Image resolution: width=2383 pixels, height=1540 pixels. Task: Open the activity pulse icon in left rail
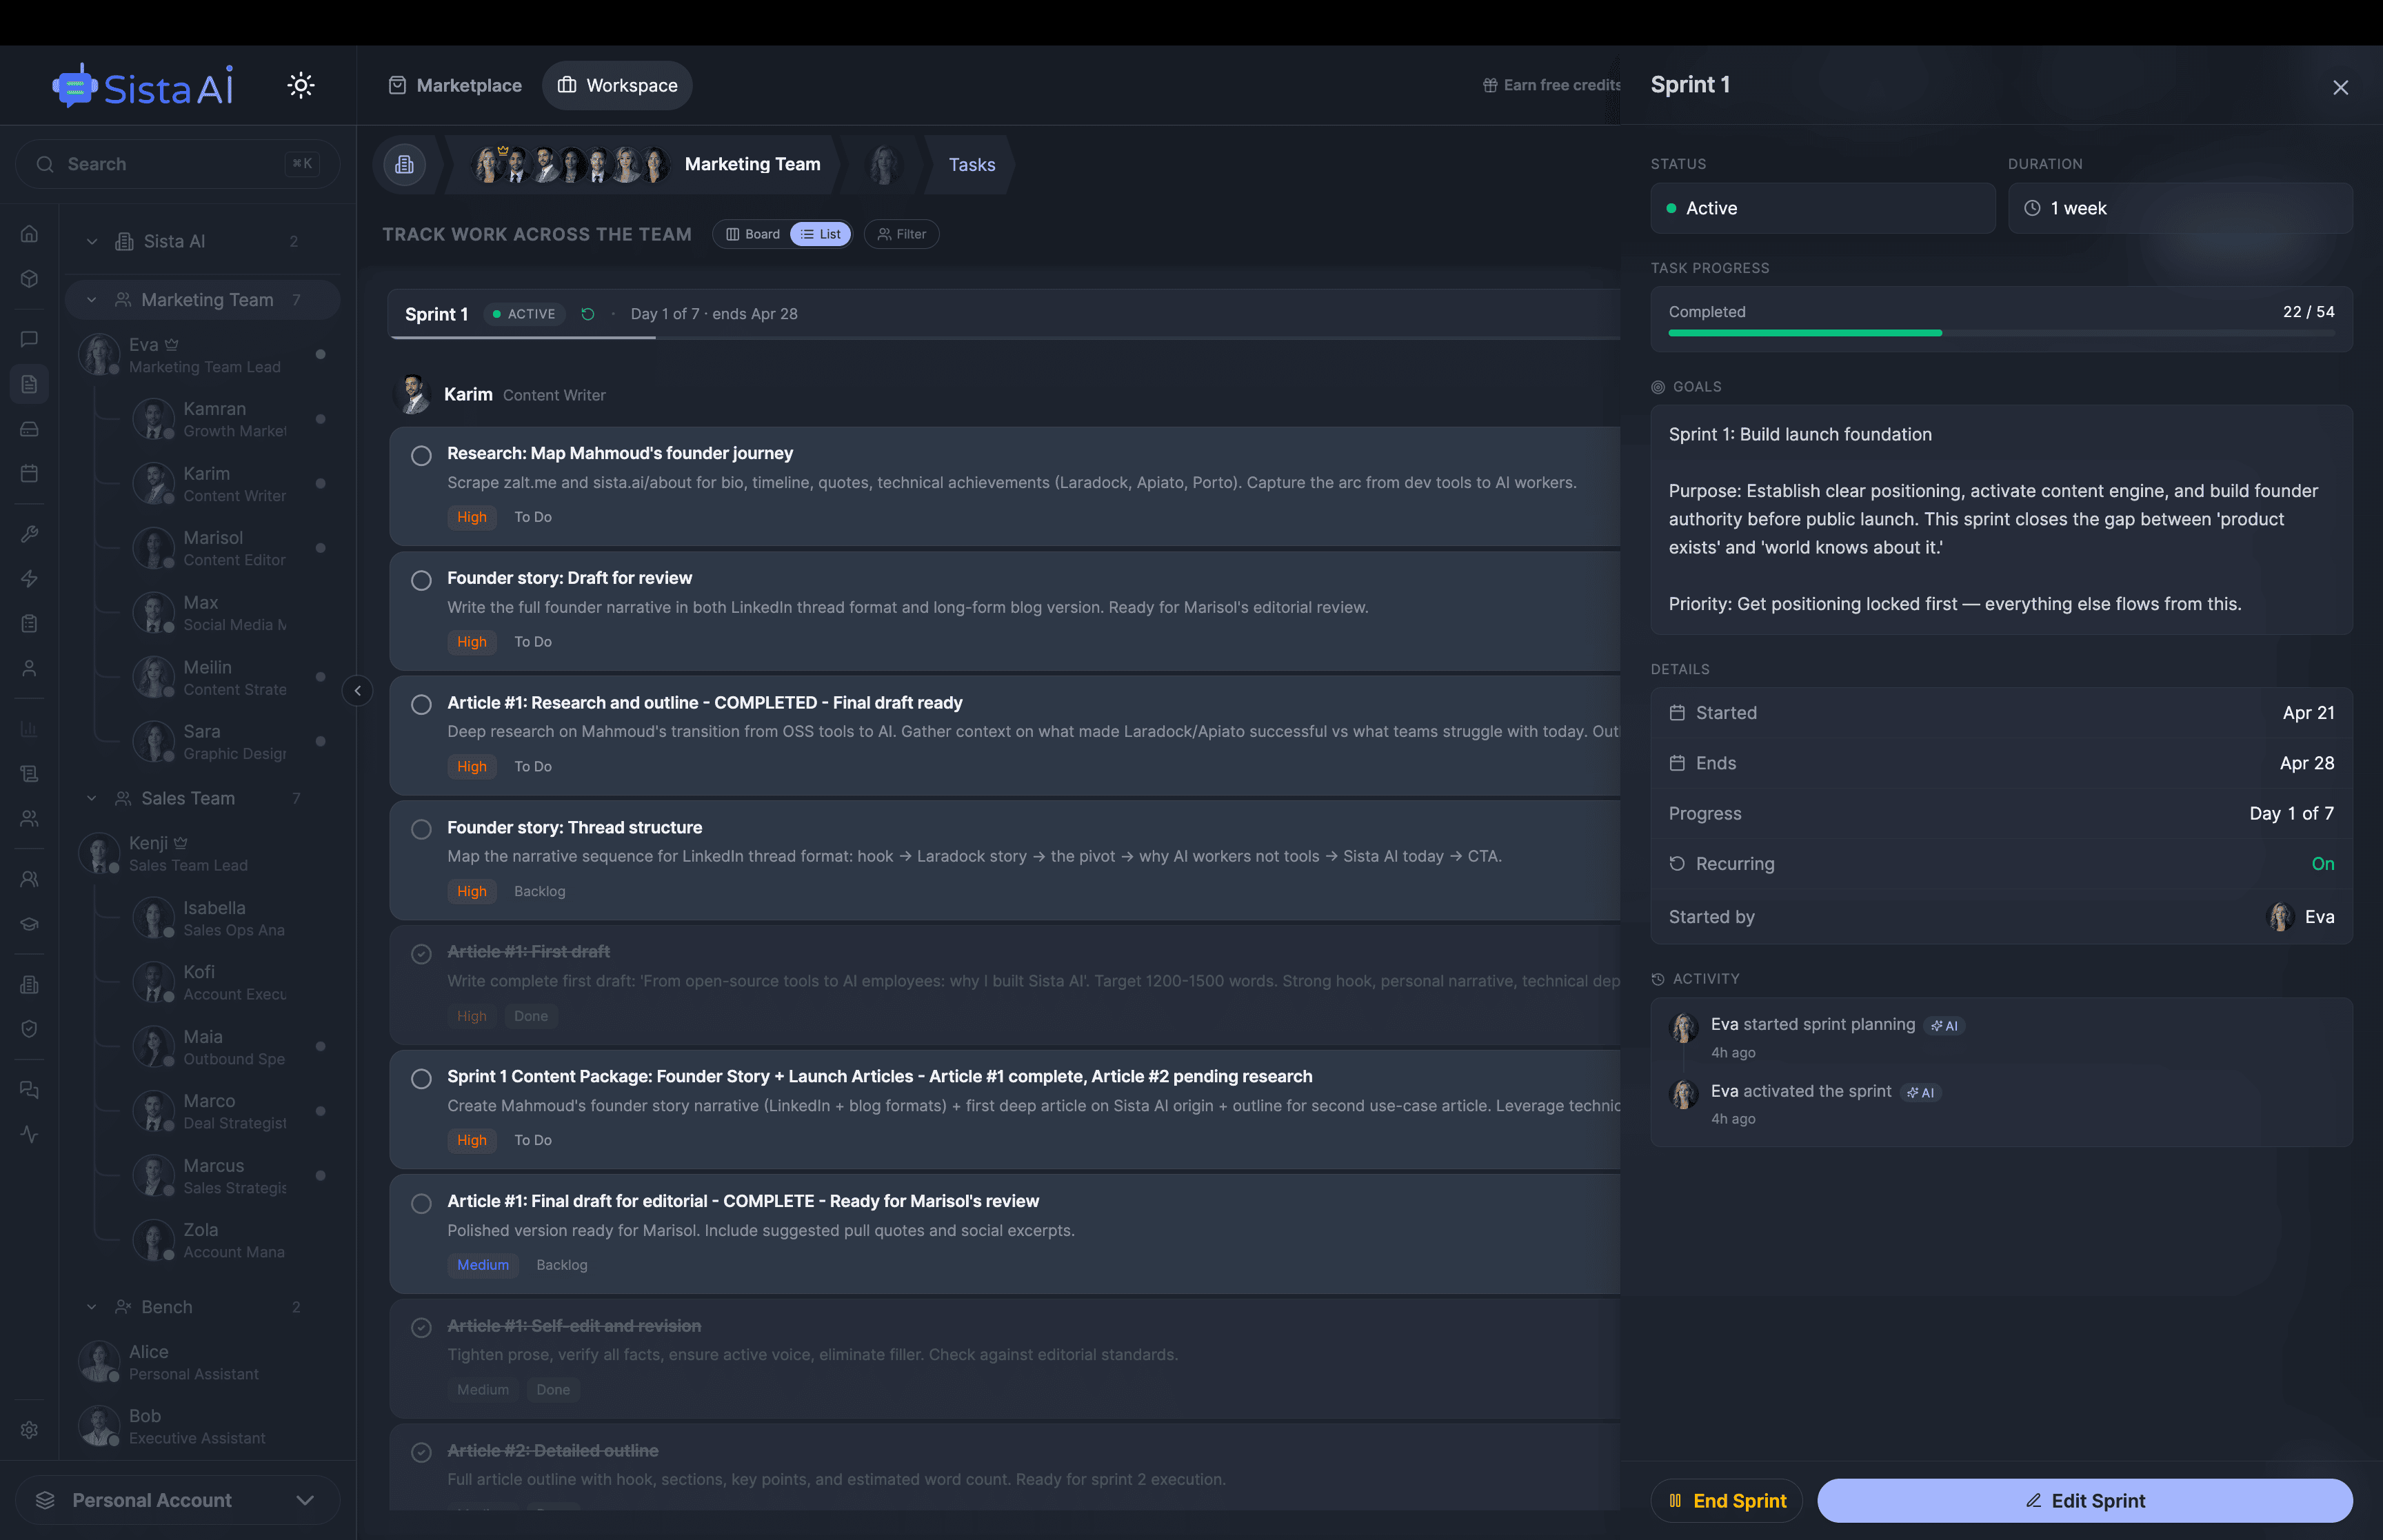(30, 1134)
